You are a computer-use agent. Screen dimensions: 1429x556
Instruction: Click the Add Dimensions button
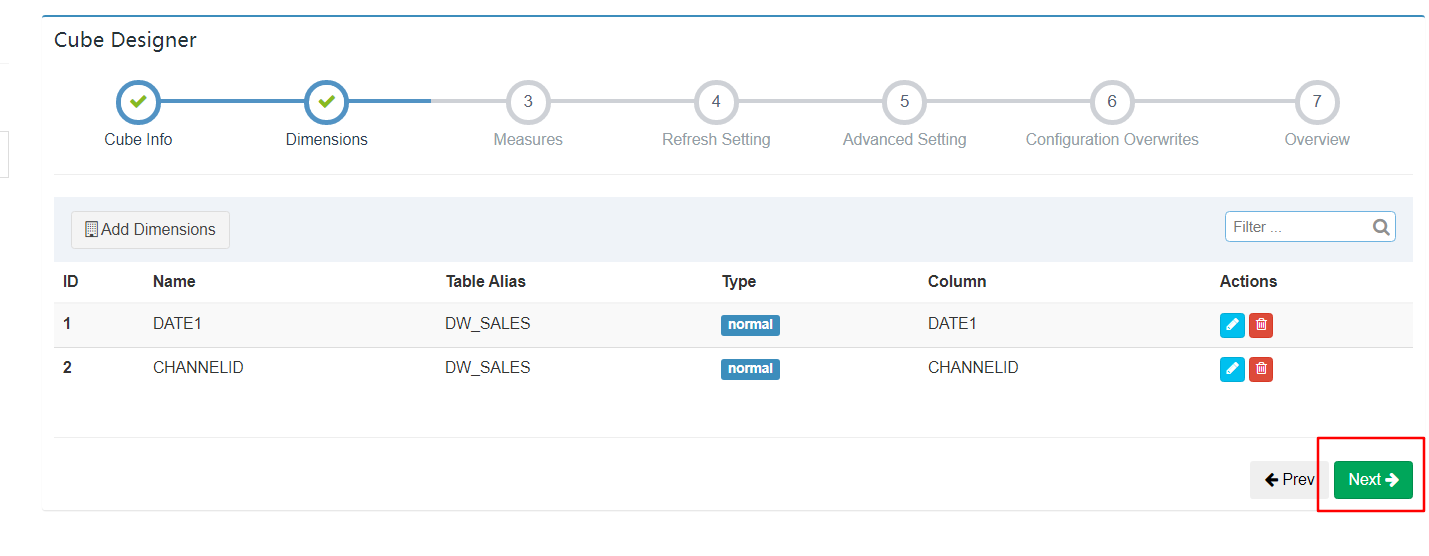coord(150,230)
